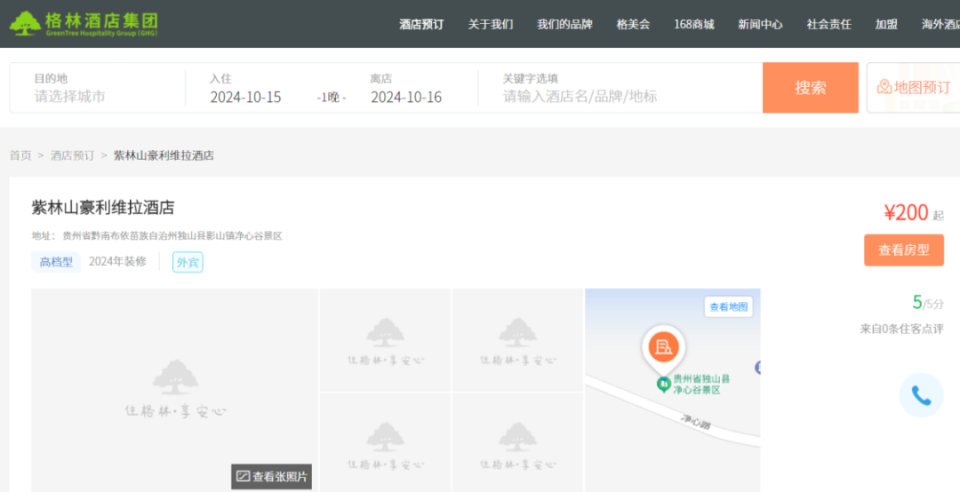Open 加盟 navigation item

click(x=886, y=24)
